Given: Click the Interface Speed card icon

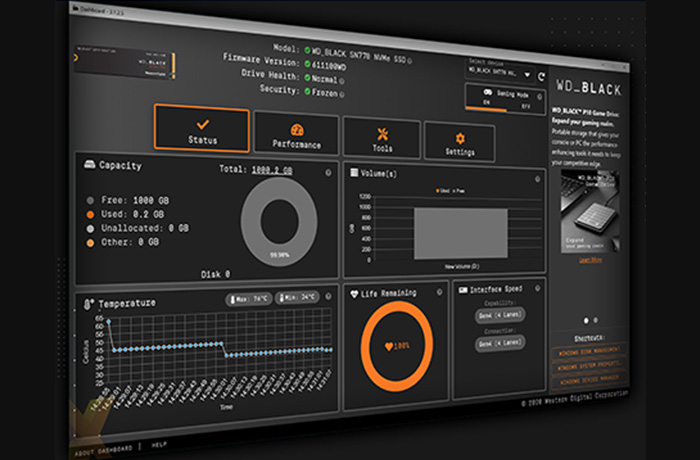Looking at the screenshot, I should coord(463,291).
